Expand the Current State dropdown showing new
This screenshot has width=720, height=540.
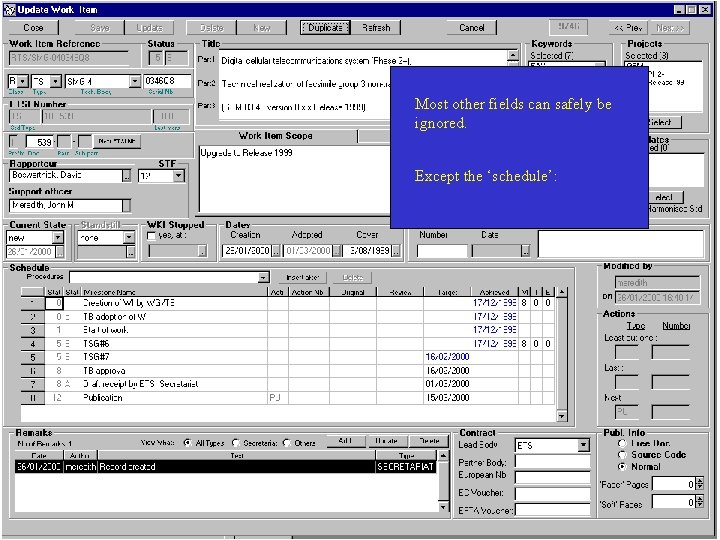pos(58,237)
